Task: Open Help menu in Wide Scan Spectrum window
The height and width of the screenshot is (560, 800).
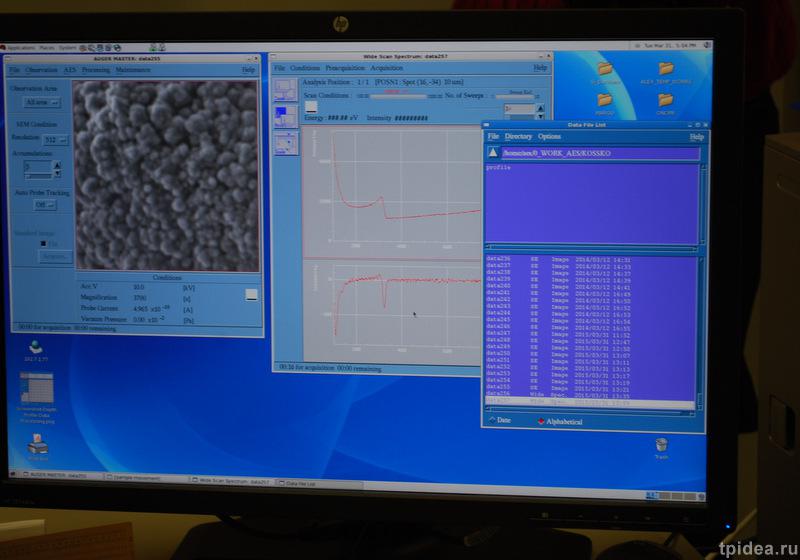Action: (540, 67)
